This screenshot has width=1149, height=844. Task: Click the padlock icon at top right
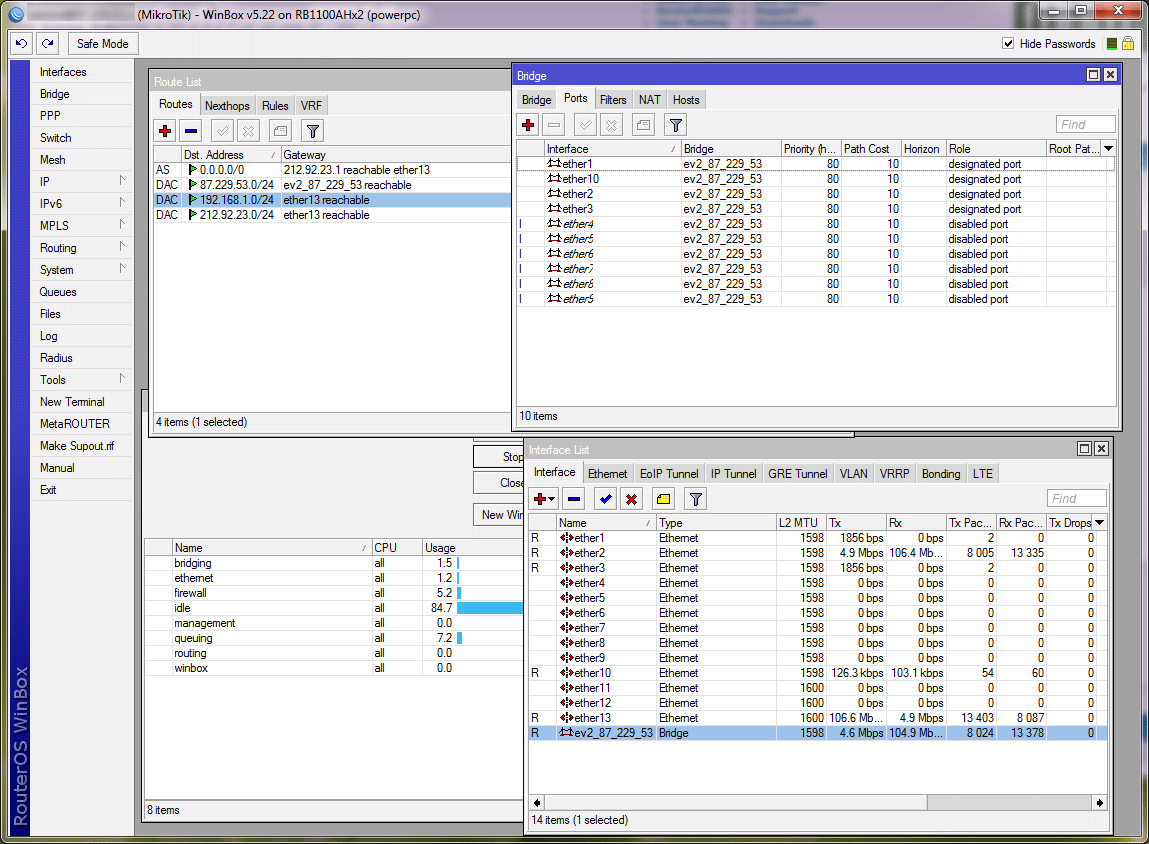tap(1128, 44)
